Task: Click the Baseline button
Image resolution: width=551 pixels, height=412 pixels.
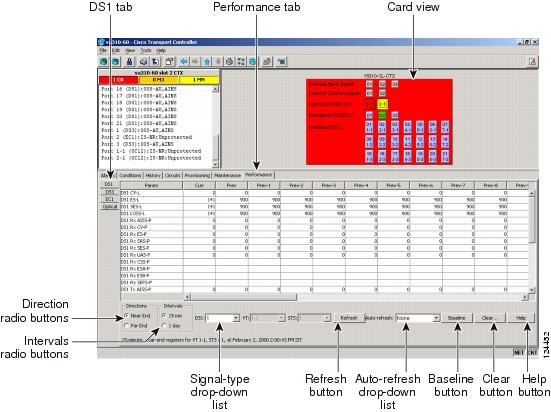Action: coord(456,318)
